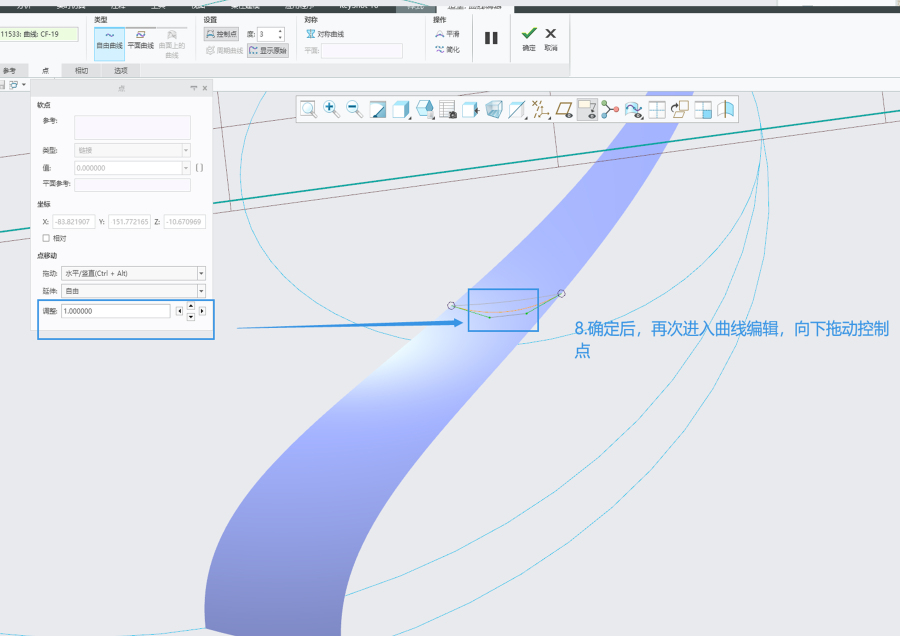
Task: Click the 调整 adjust value input field
Action: pyautogui.click(x=115, y=311)
